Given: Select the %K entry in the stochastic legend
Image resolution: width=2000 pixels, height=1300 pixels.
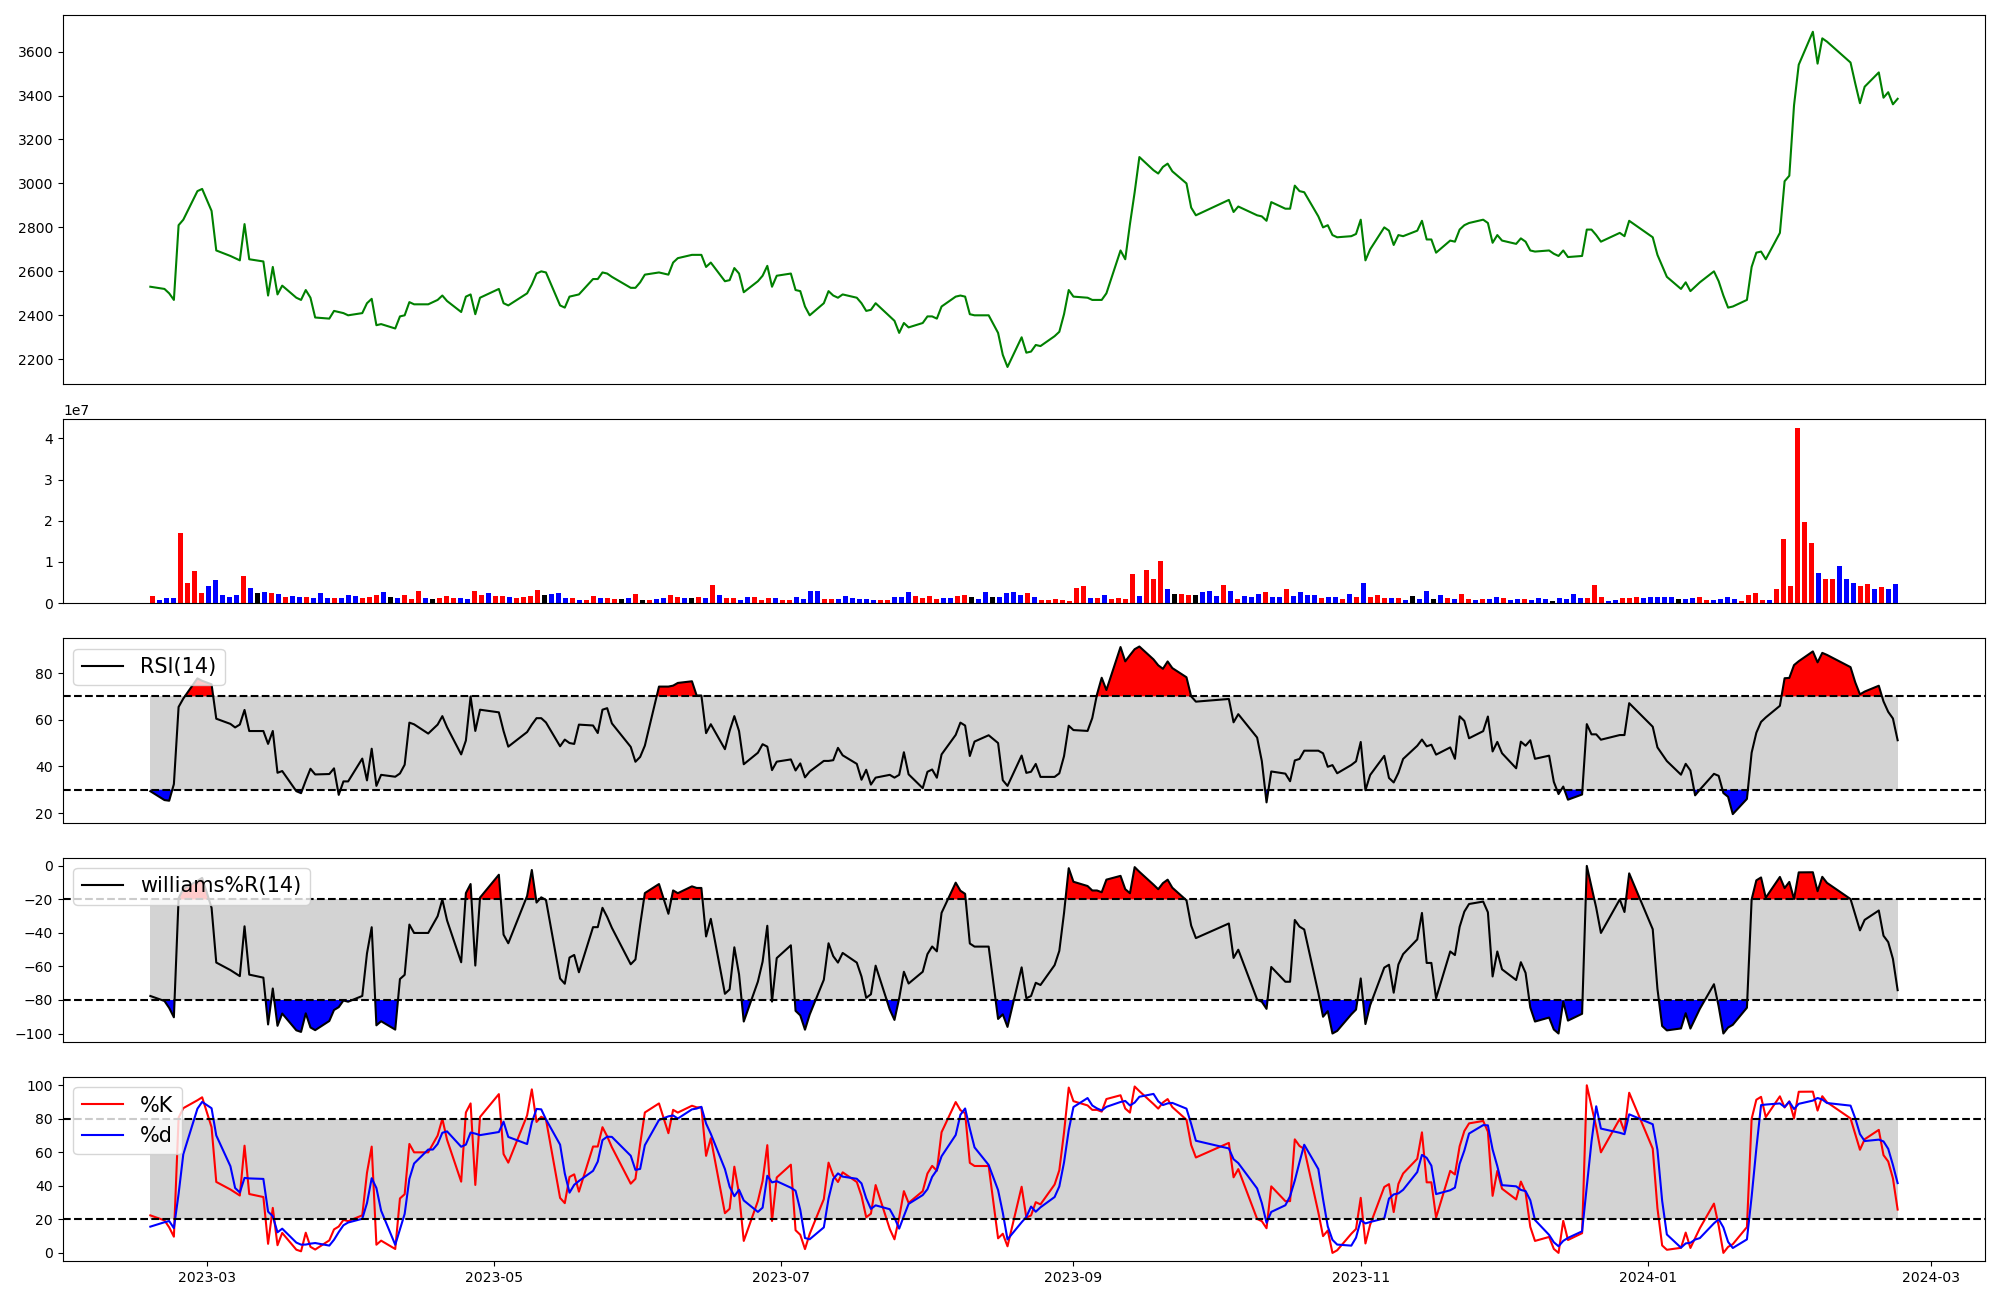Looking at the screenshot, I should point(156,1105).
